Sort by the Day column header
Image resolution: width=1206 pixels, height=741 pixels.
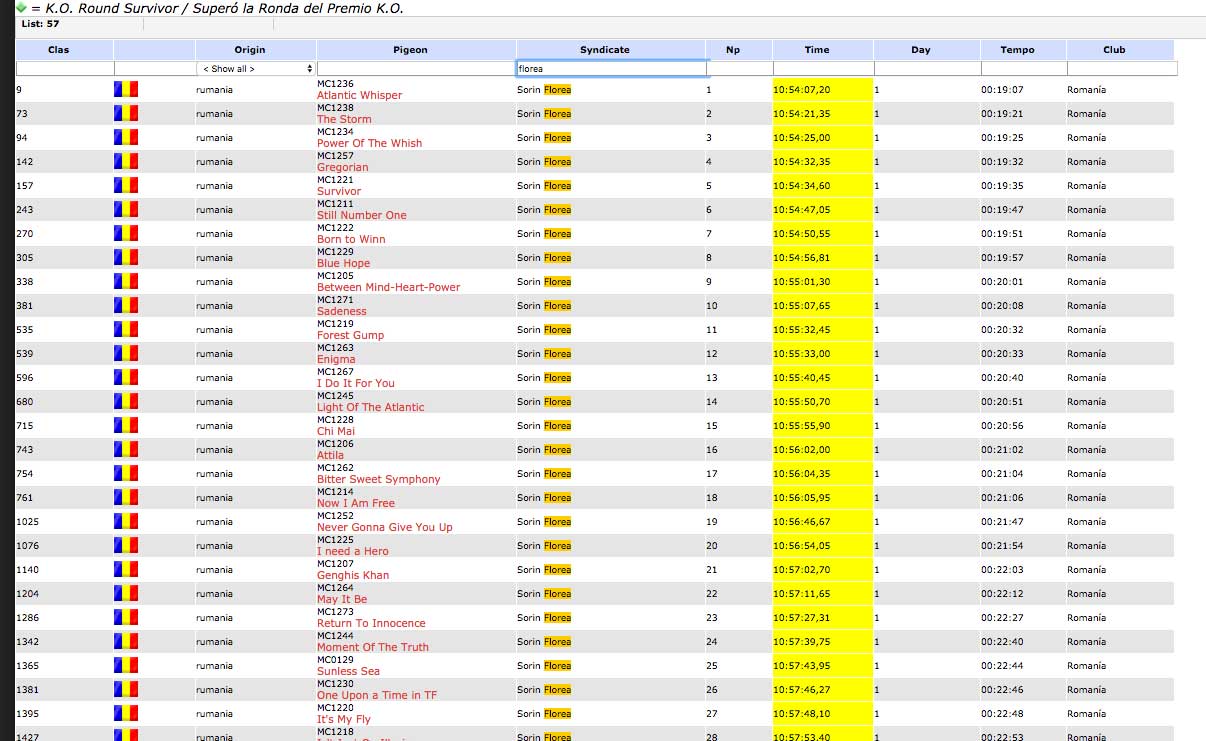point(921,49)
